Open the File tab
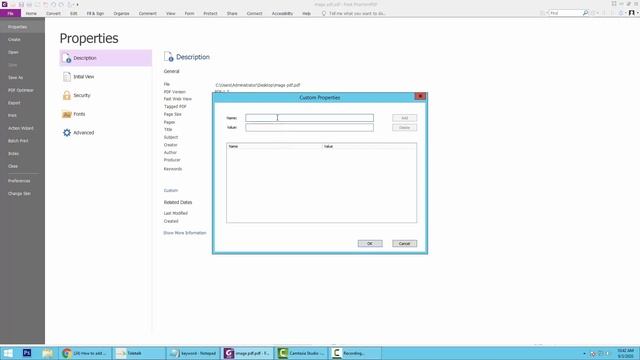The image size is (640, 360). pos(10,13)
